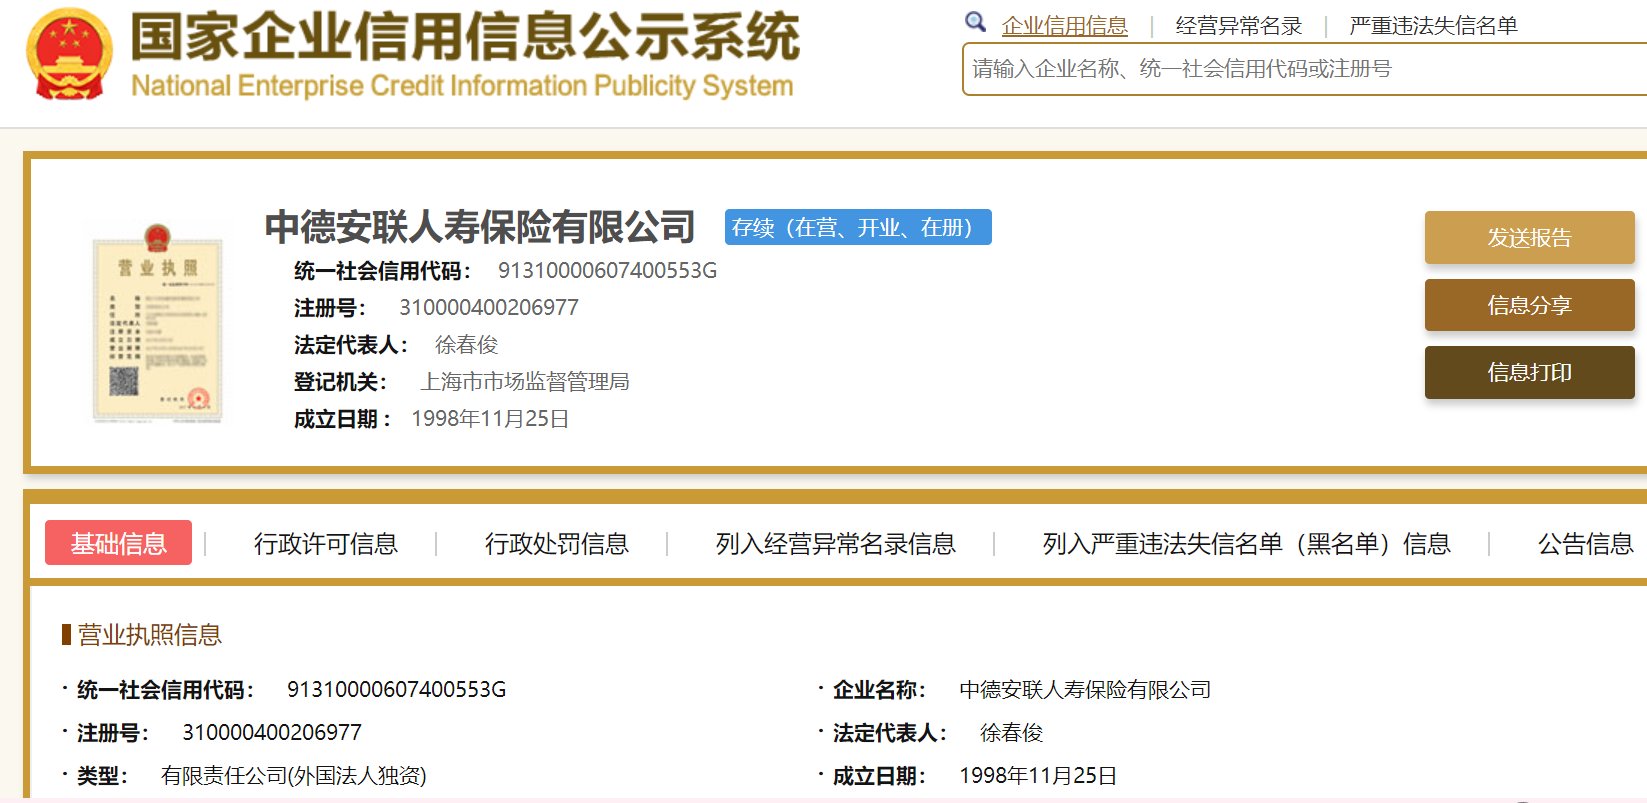
Task: Click the site title 国家企业信用信息公示系统
Action: pyautogui.click(x=465, y=37)
